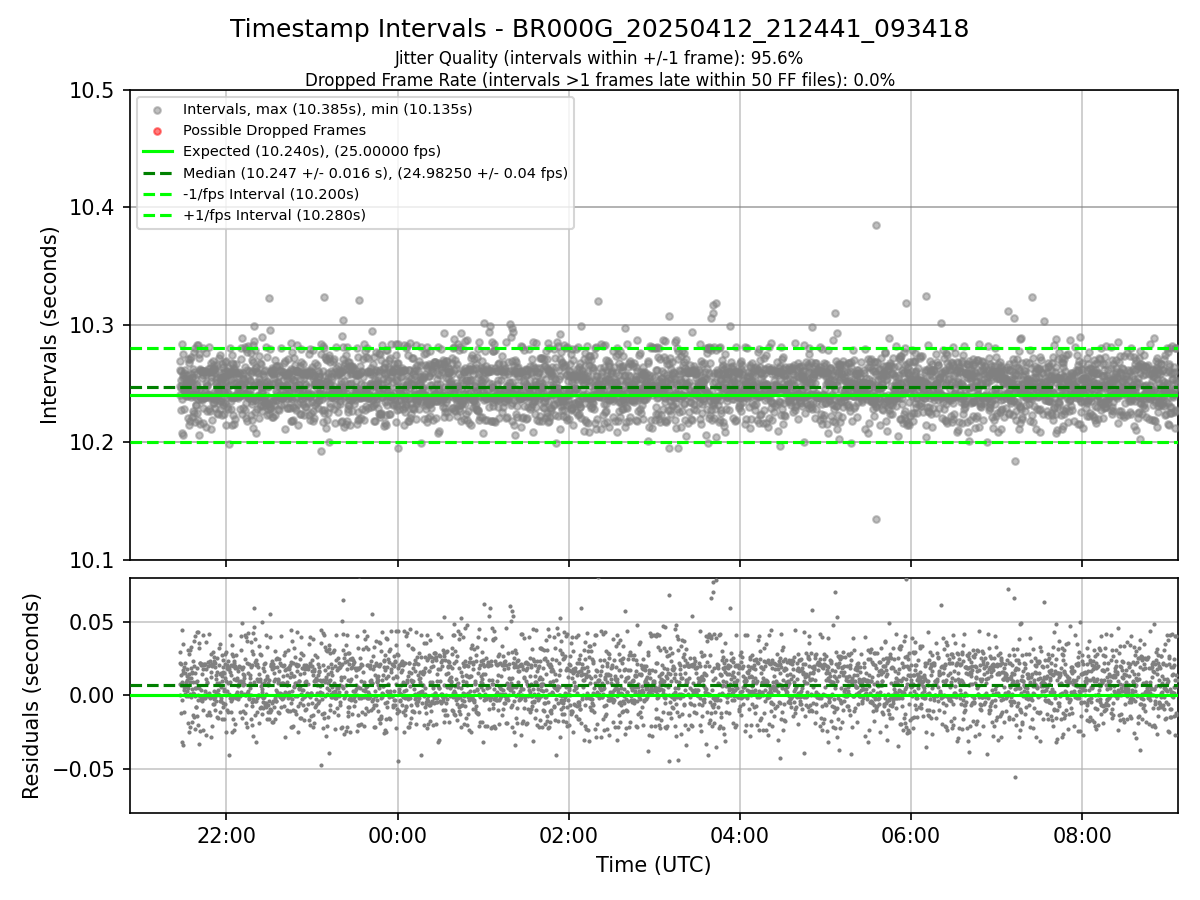Select legend entry '-1/fps Interval (10.200s)'
The image size is (1200, 900).
271,194
